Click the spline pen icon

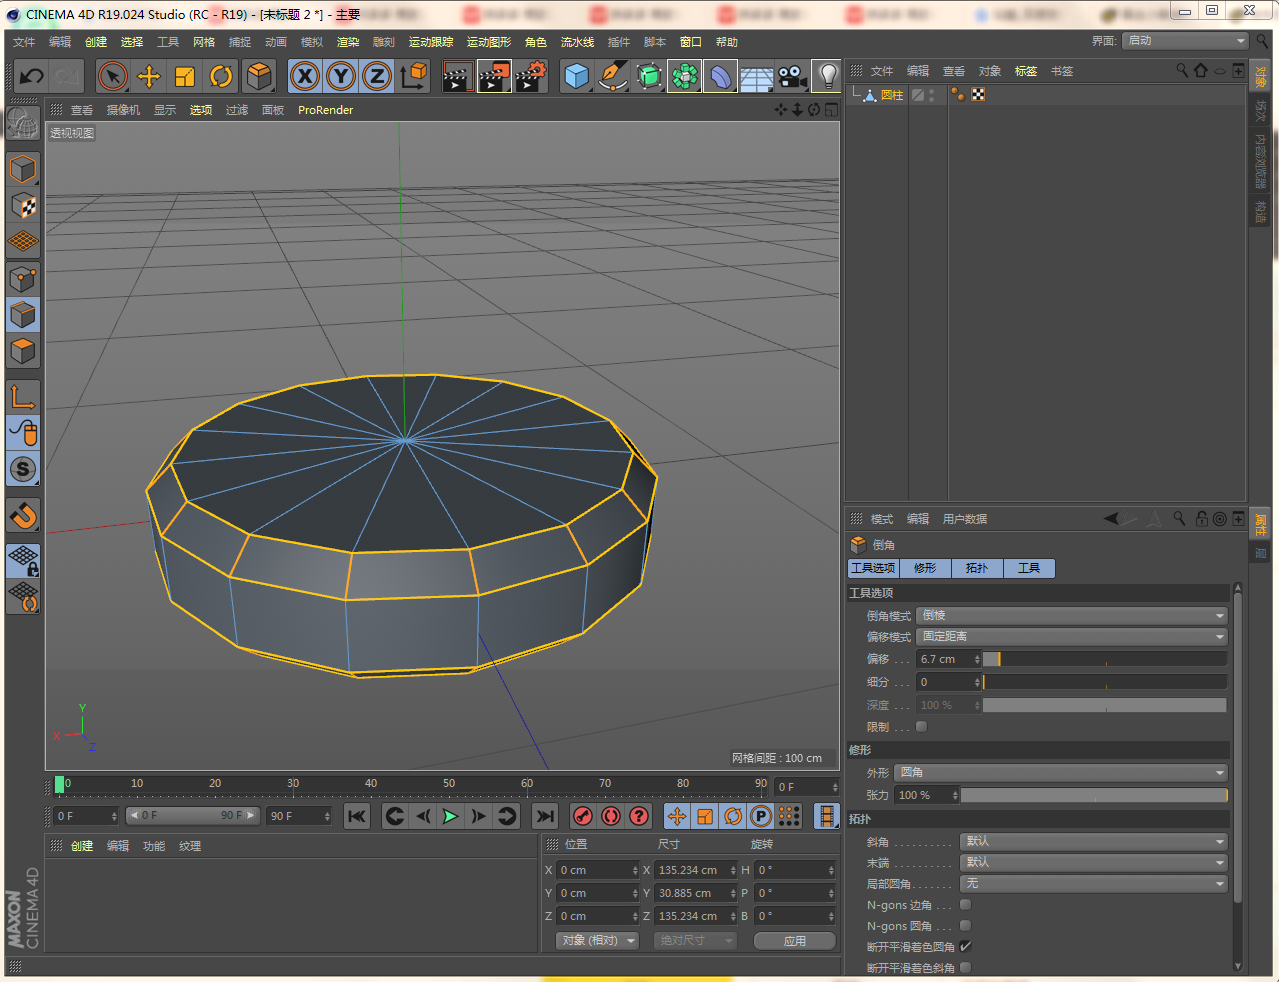(613, 76)
